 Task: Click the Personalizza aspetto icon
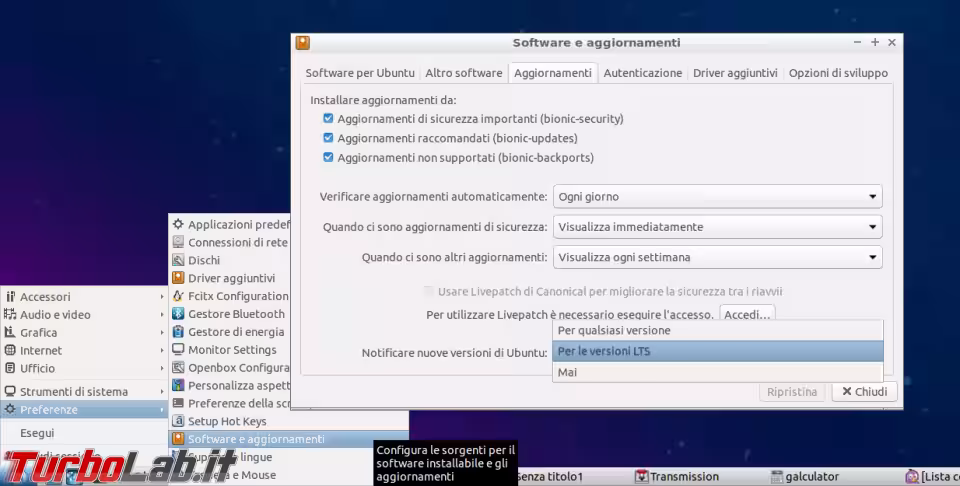click(x=178, y=385)
